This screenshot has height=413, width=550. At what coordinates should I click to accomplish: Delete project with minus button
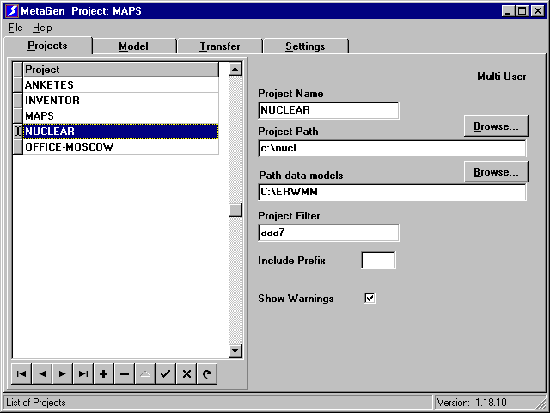tap(124, 374)
